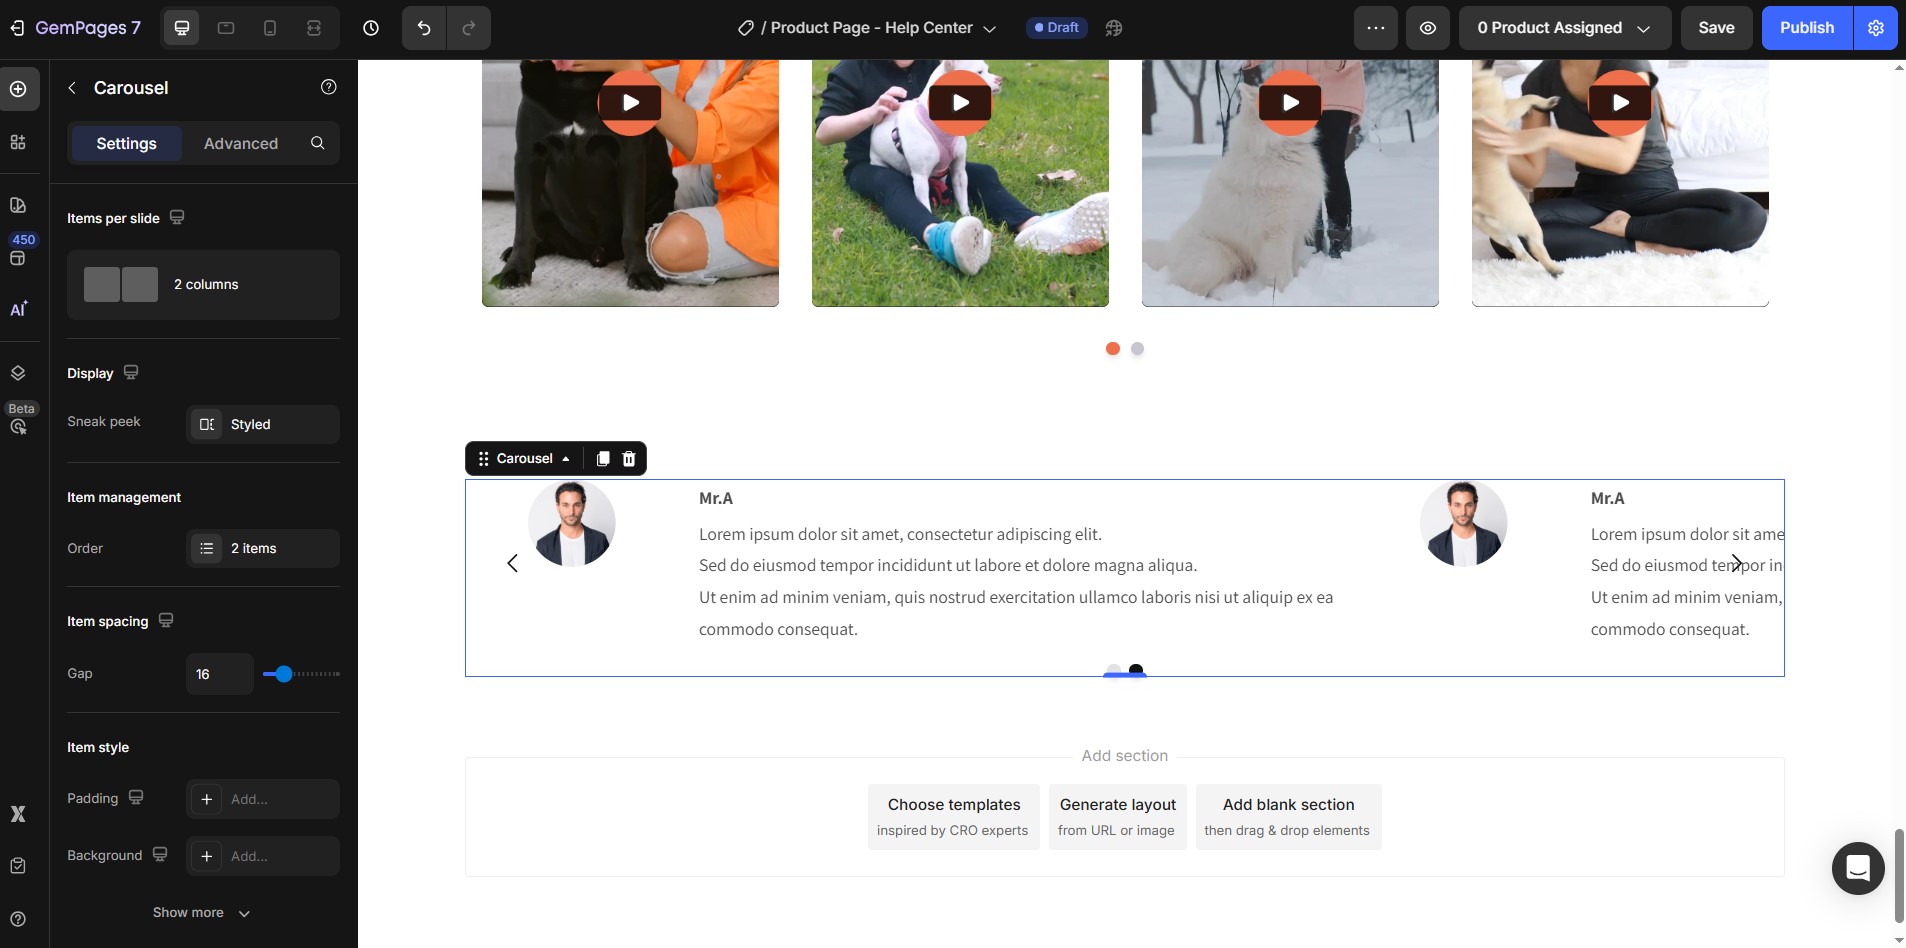Open the Beta feature sidebar icon
This screenshot has width=1906, height=948.
point(18,427)
